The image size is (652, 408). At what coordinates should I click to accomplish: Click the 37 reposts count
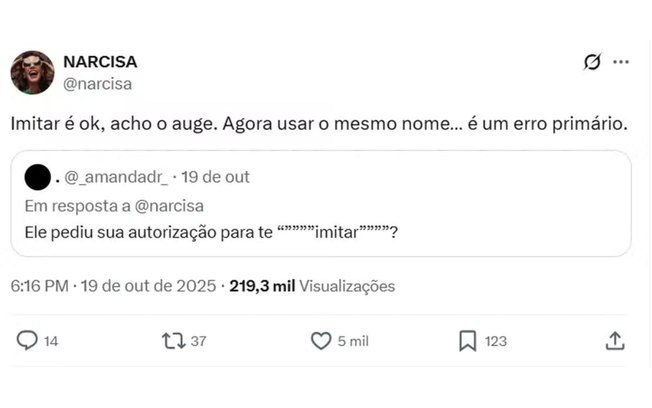point(198,341)
